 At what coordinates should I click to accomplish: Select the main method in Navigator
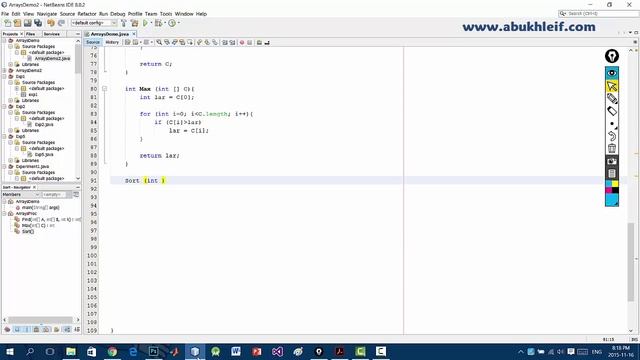[40, 207]
